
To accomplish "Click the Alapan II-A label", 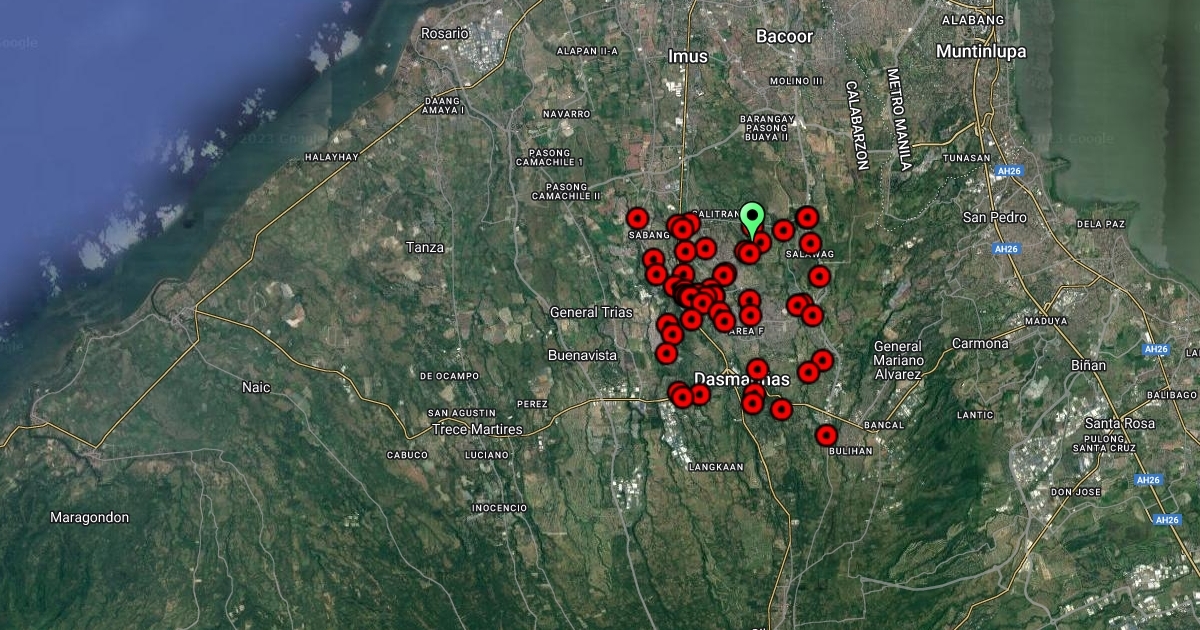I will coord(587,50).
